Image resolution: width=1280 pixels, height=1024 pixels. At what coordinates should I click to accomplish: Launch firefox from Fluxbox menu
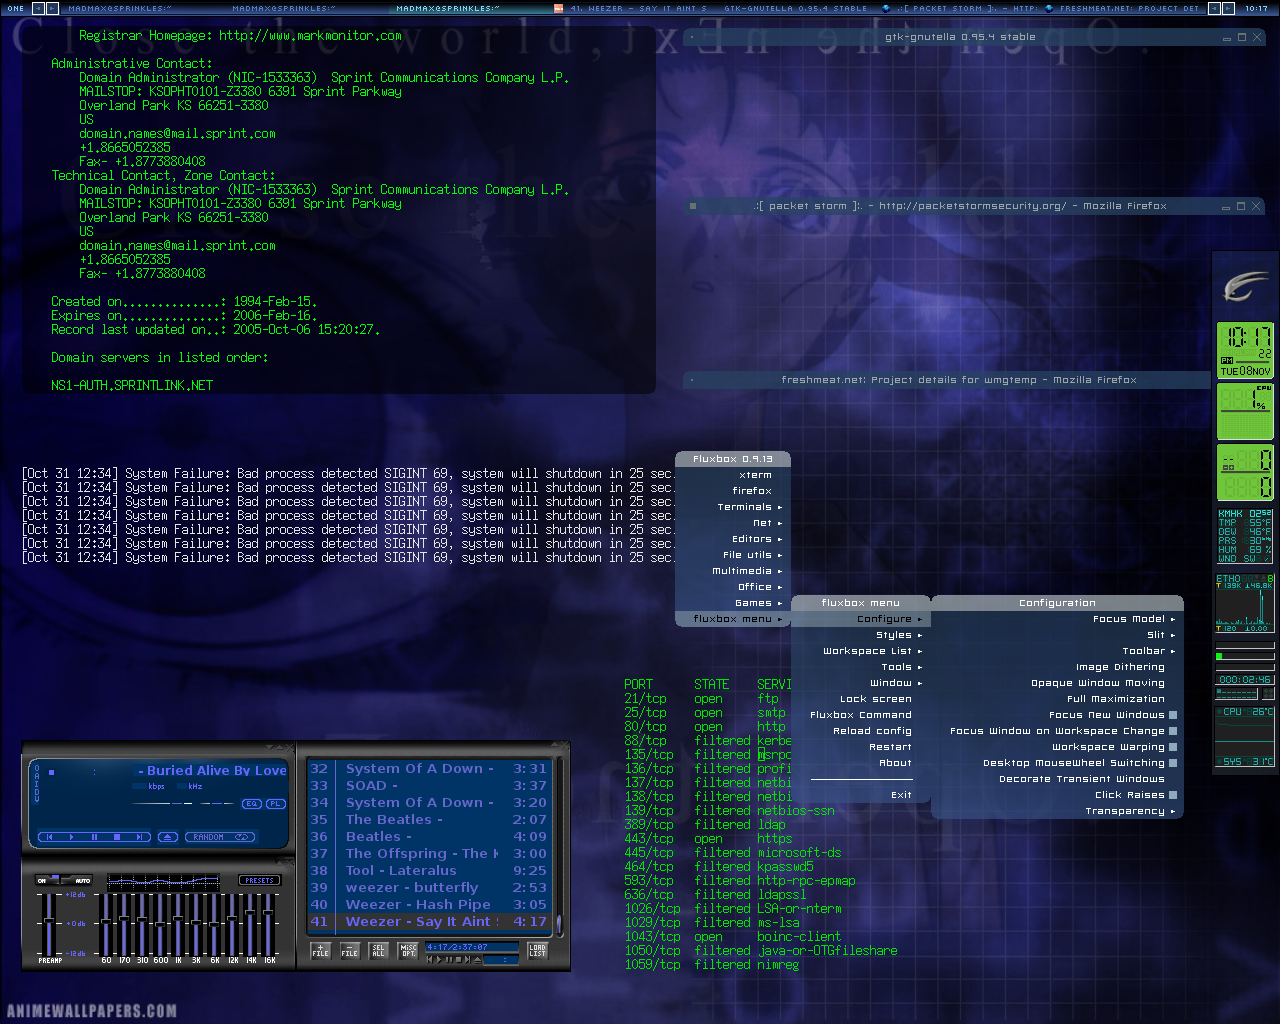coord(733,491)
